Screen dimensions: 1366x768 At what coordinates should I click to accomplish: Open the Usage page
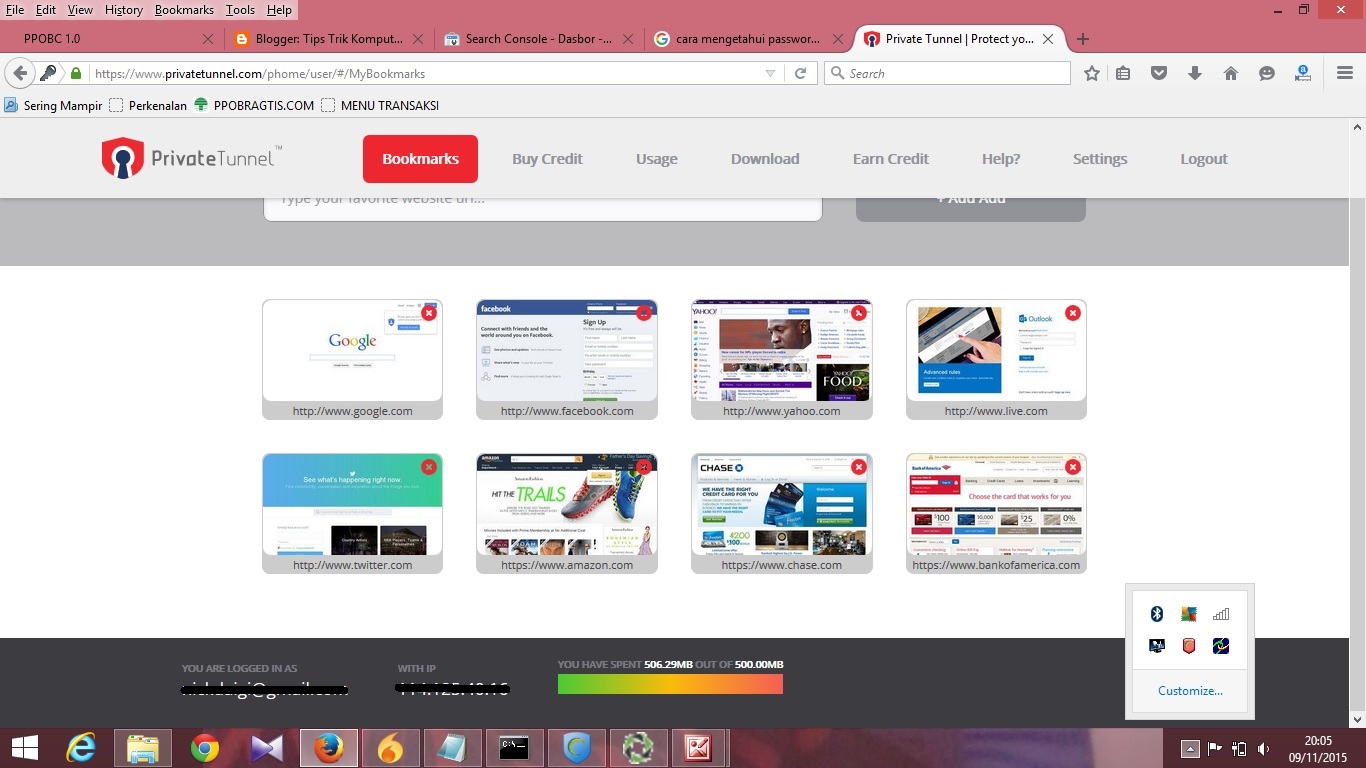657,159
